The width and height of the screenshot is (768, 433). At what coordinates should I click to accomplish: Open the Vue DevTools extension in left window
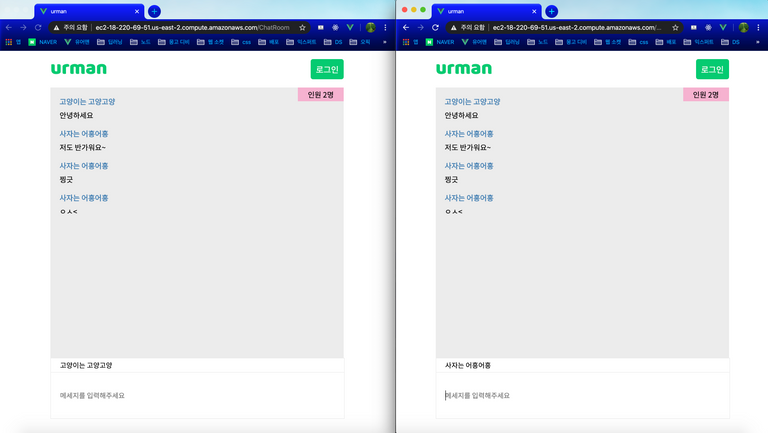pyautogui.click(x=350, y=27)
